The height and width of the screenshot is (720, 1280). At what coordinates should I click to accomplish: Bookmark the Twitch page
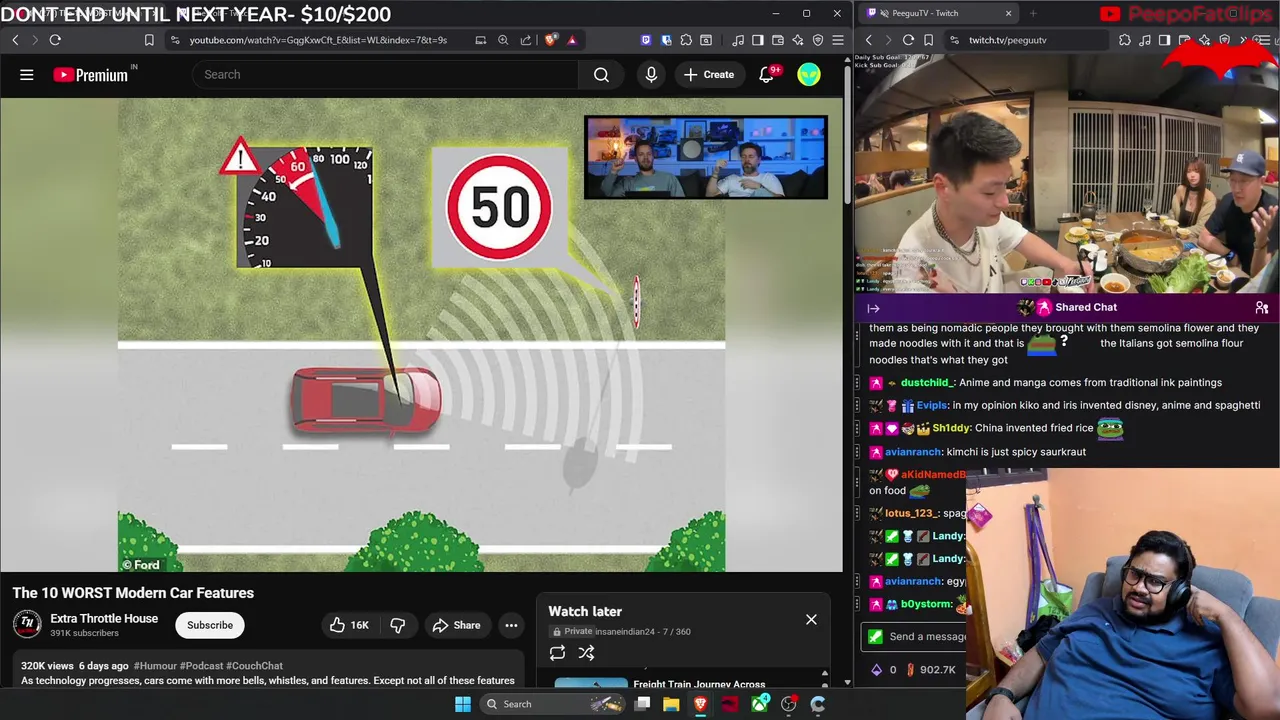928,40
